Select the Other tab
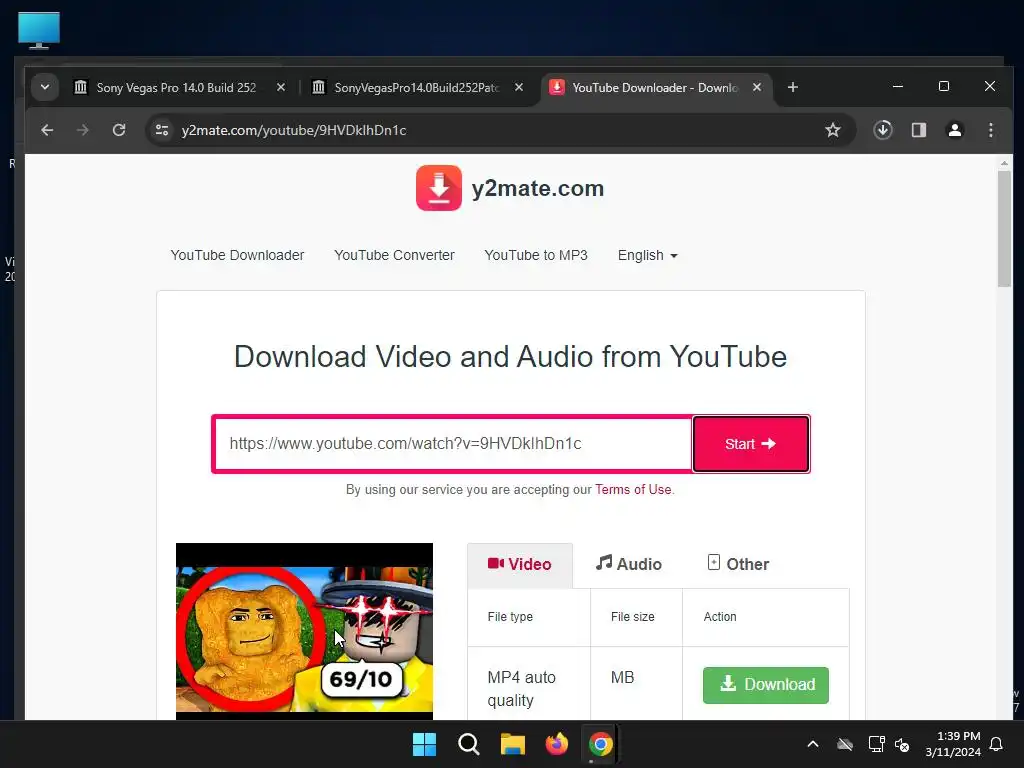This screenshot has width=1024, height=768. [x=738, y=564]
